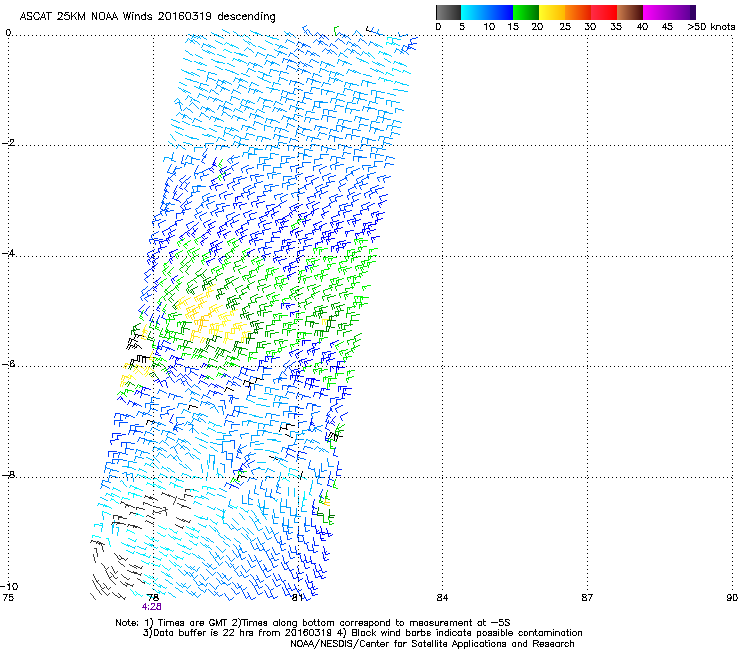Click the brown 35-40 knots legend segment
Screen dimensions: 740x650
tap(630, 12)
